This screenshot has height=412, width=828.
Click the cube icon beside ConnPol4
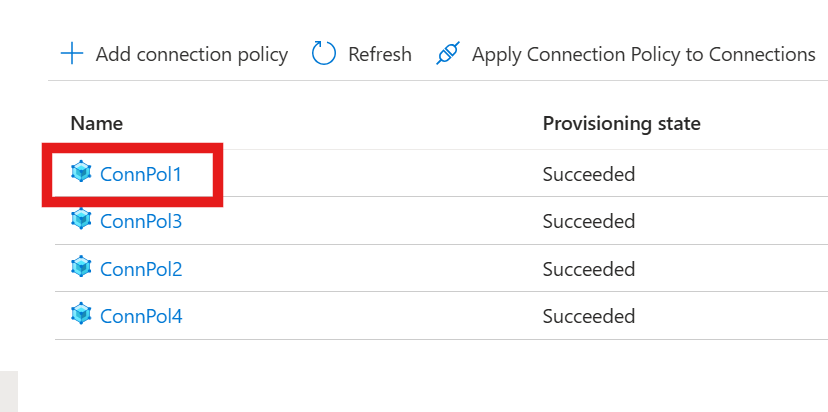pyautogui.click(x=81, y=314)
